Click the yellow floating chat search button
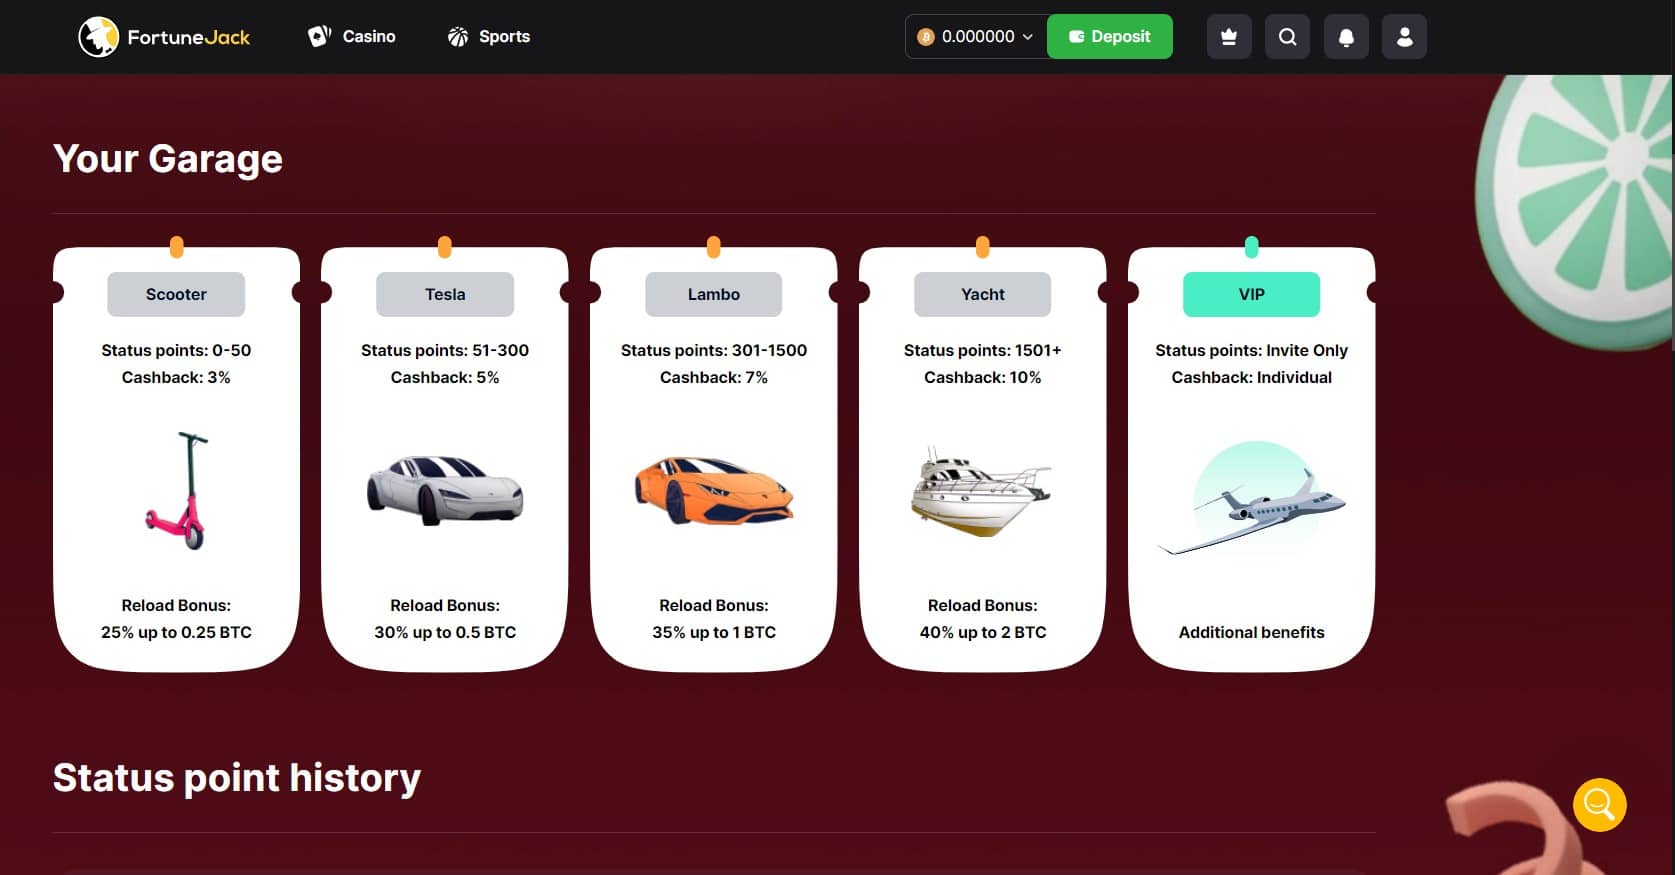This screenshot has height=875, width=1675. pyautogui.click(x=1599, y=805)
